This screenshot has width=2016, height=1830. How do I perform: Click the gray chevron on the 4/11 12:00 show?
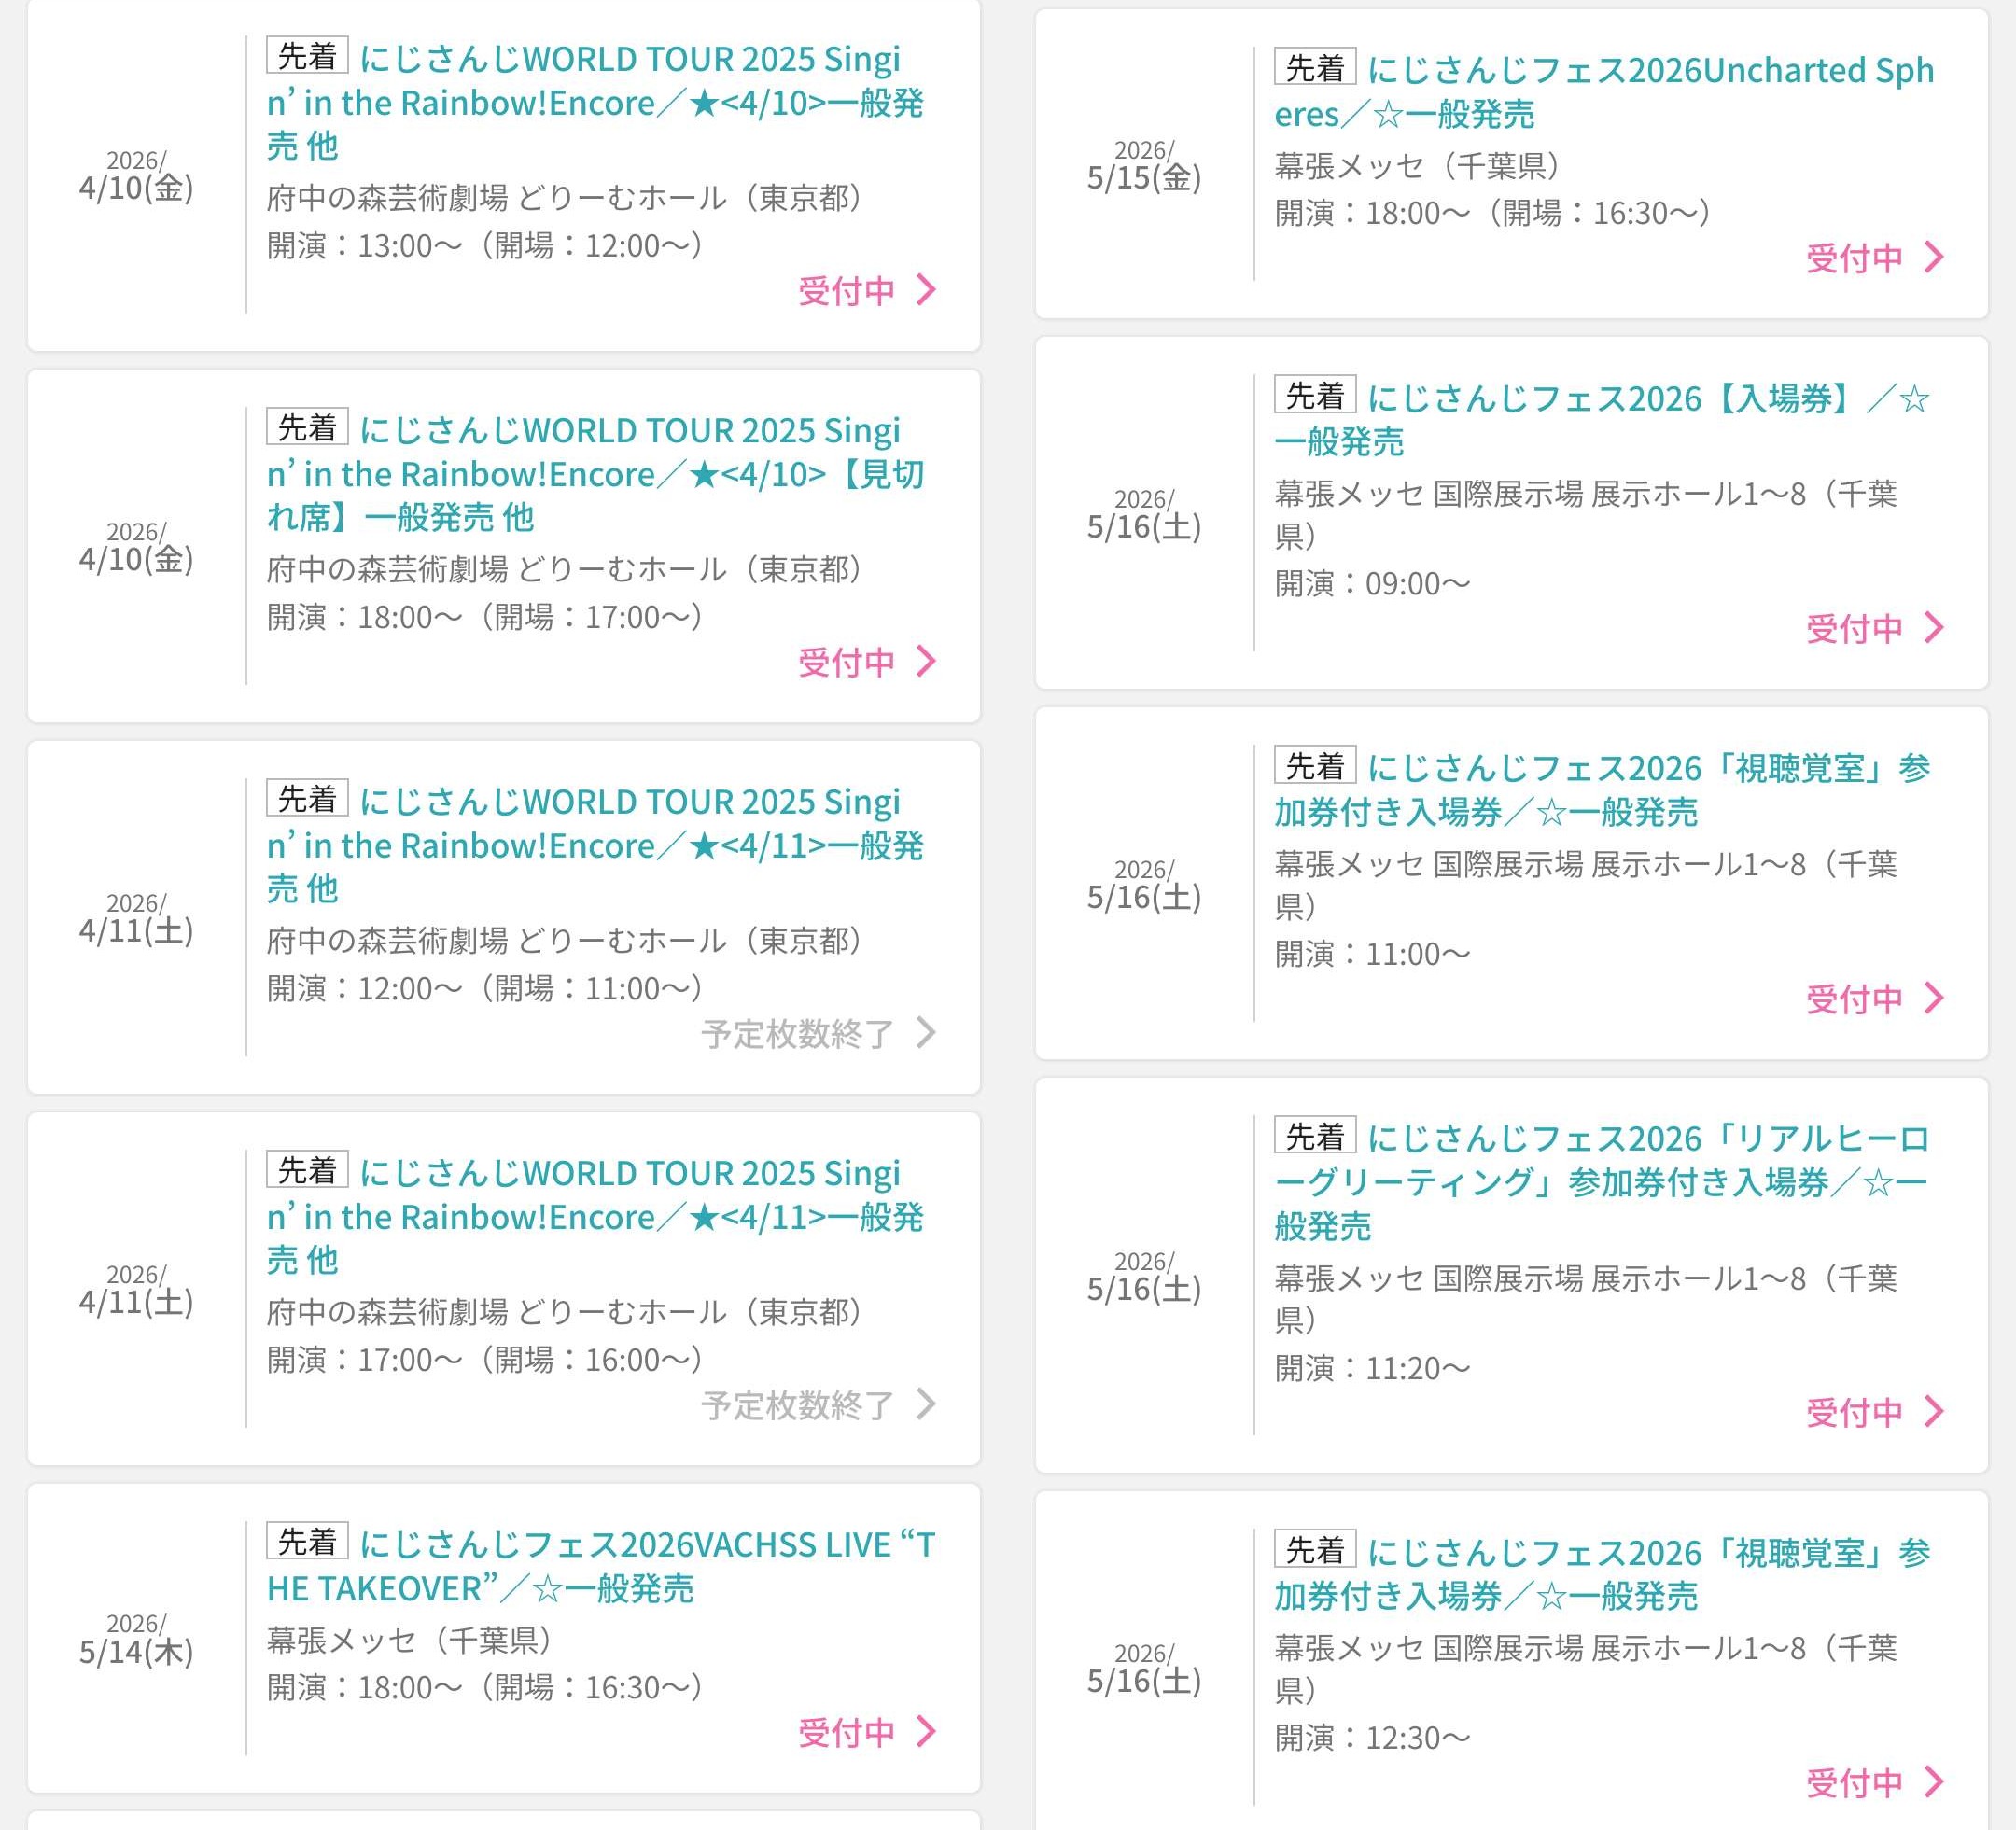pos(927,1032)
